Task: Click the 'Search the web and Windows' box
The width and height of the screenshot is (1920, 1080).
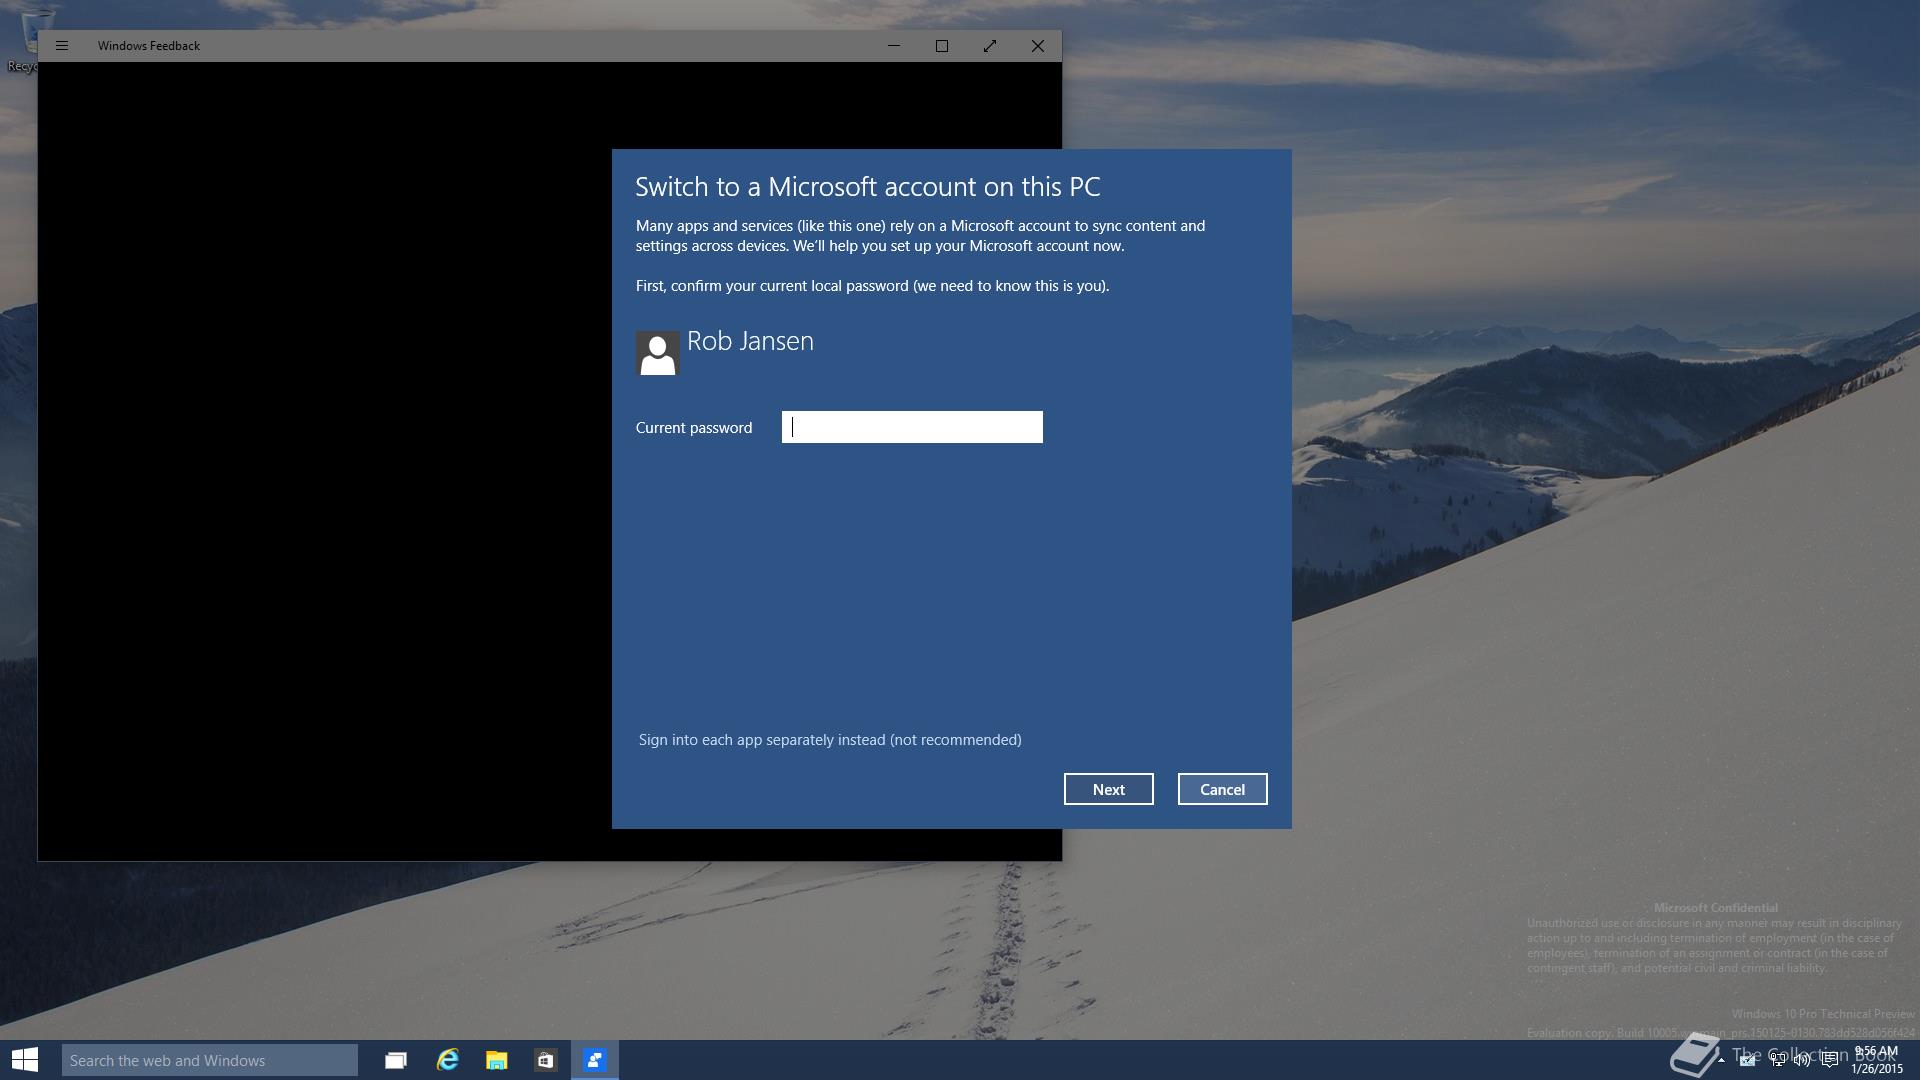Action: 210,1060
